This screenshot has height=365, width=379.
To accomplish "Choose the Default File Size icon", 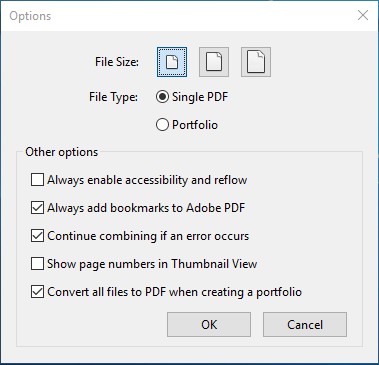I will 214,62.
